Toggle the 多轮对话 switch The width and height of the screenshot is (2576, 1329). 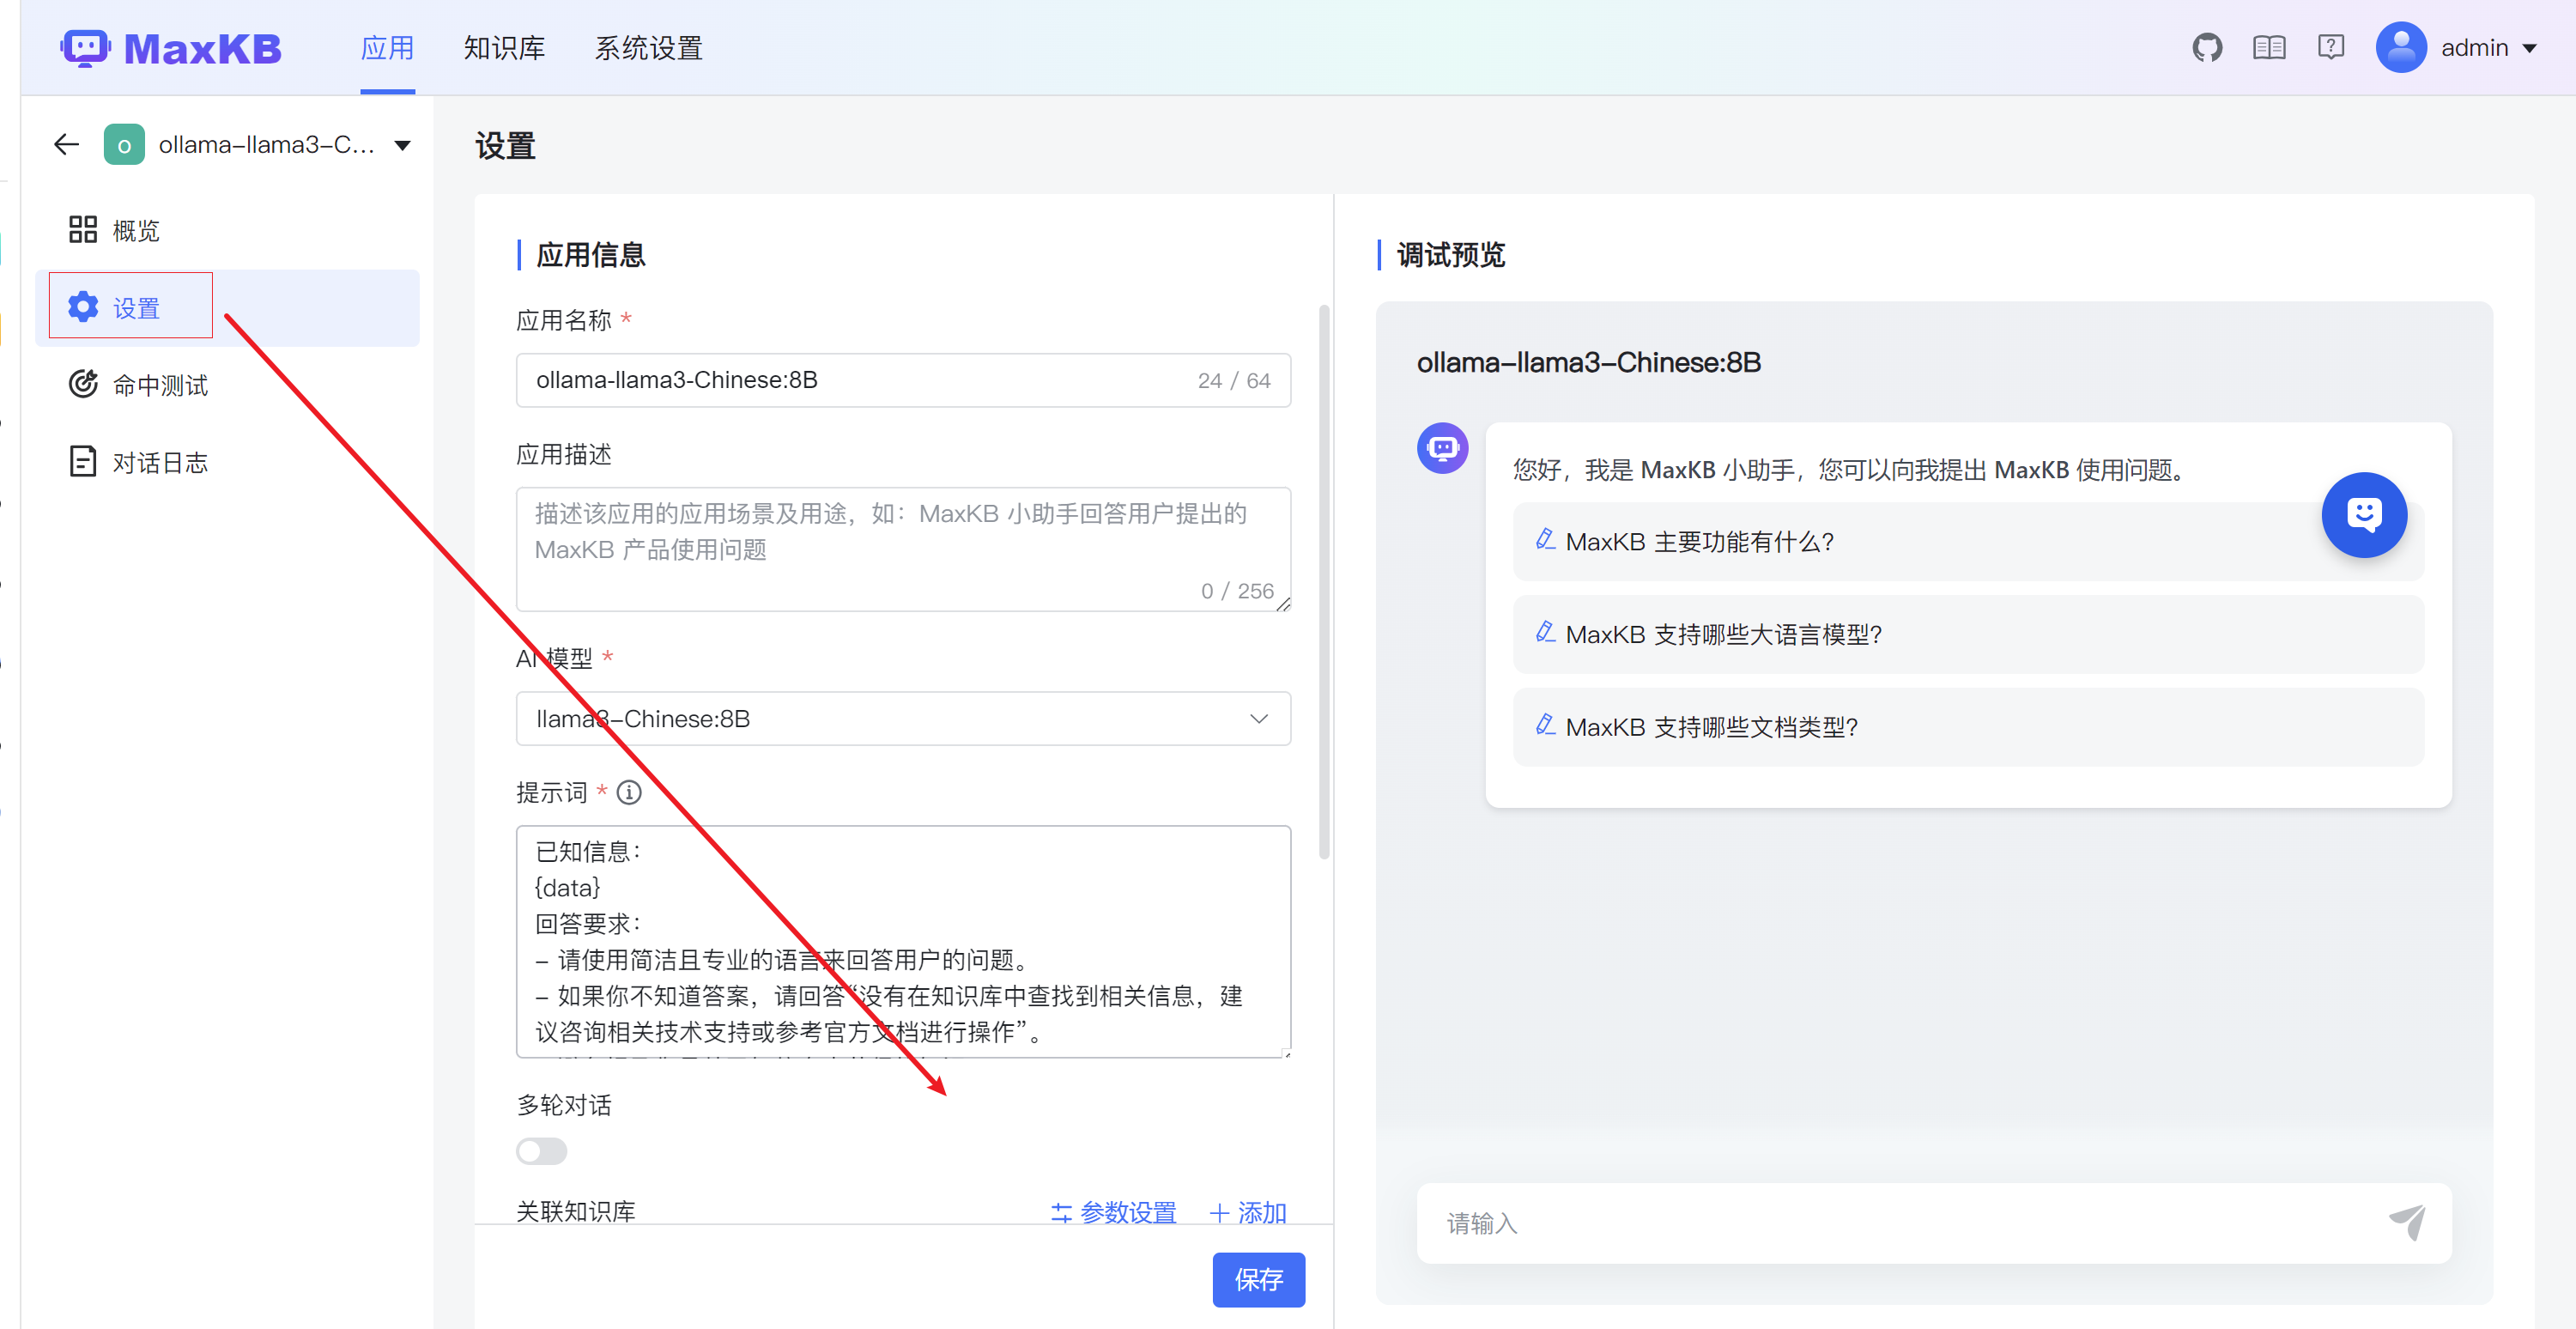click(x=541, y=1151)
